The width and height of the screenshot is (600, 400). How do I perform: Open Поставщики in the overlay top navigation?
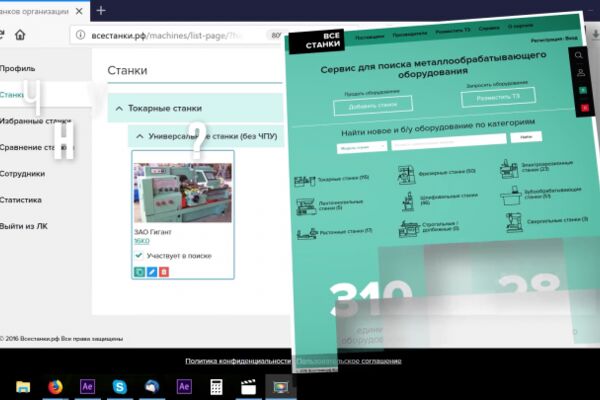coord(369,37)
